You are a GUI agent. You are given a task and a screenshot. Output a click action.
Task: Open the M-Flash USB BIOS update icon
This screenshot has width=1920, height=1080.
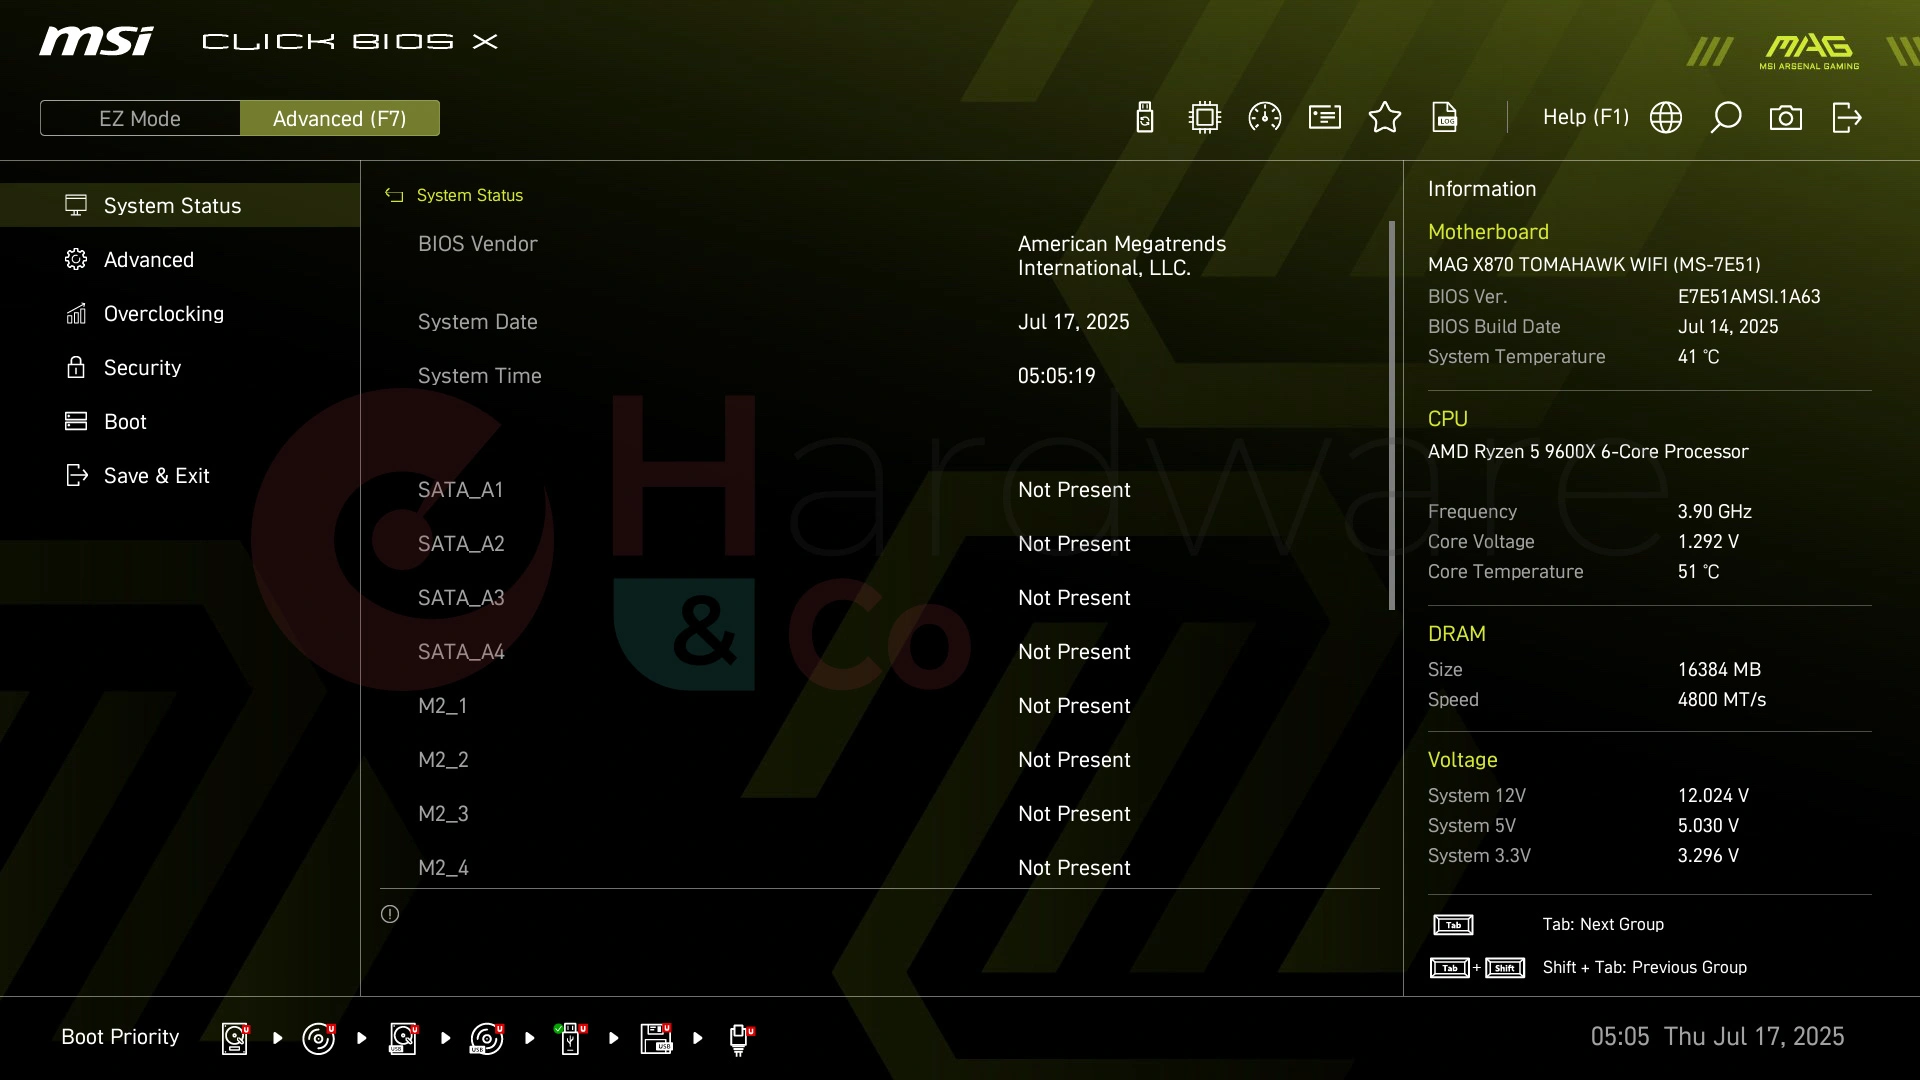1145,118
